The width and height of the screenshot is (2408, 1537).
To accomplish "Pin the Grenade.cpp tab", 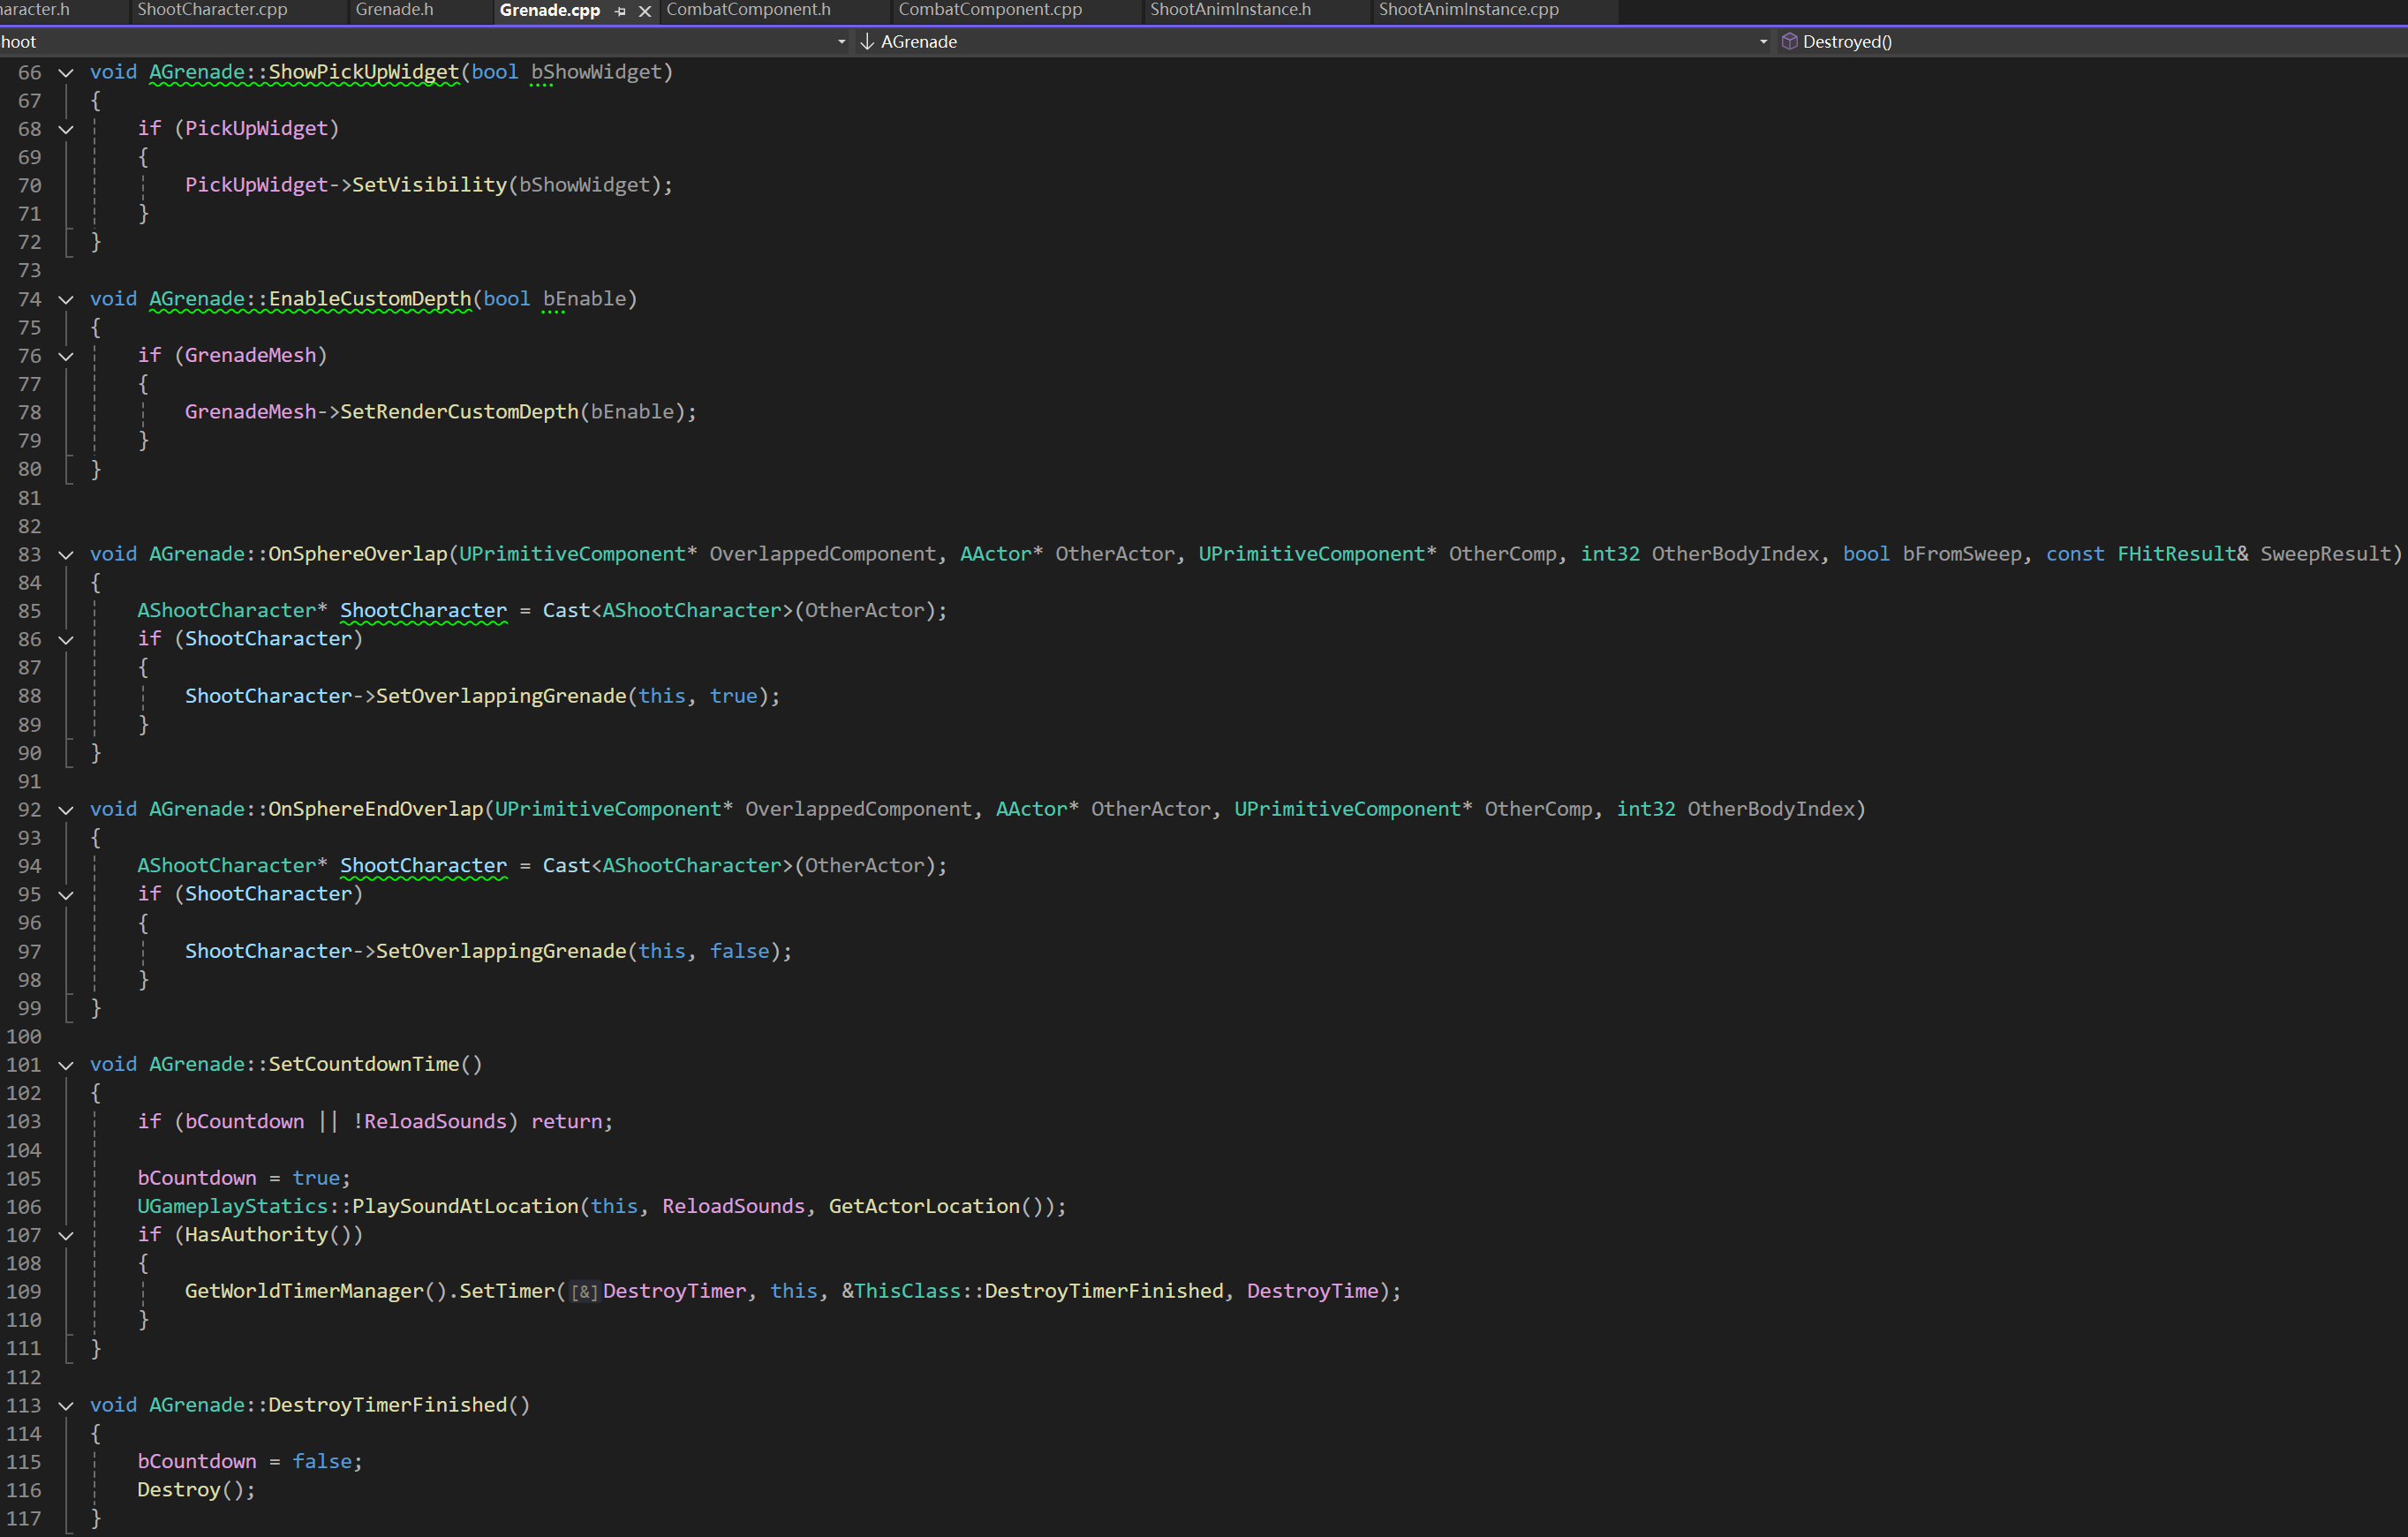I will (x=620, y=11).
